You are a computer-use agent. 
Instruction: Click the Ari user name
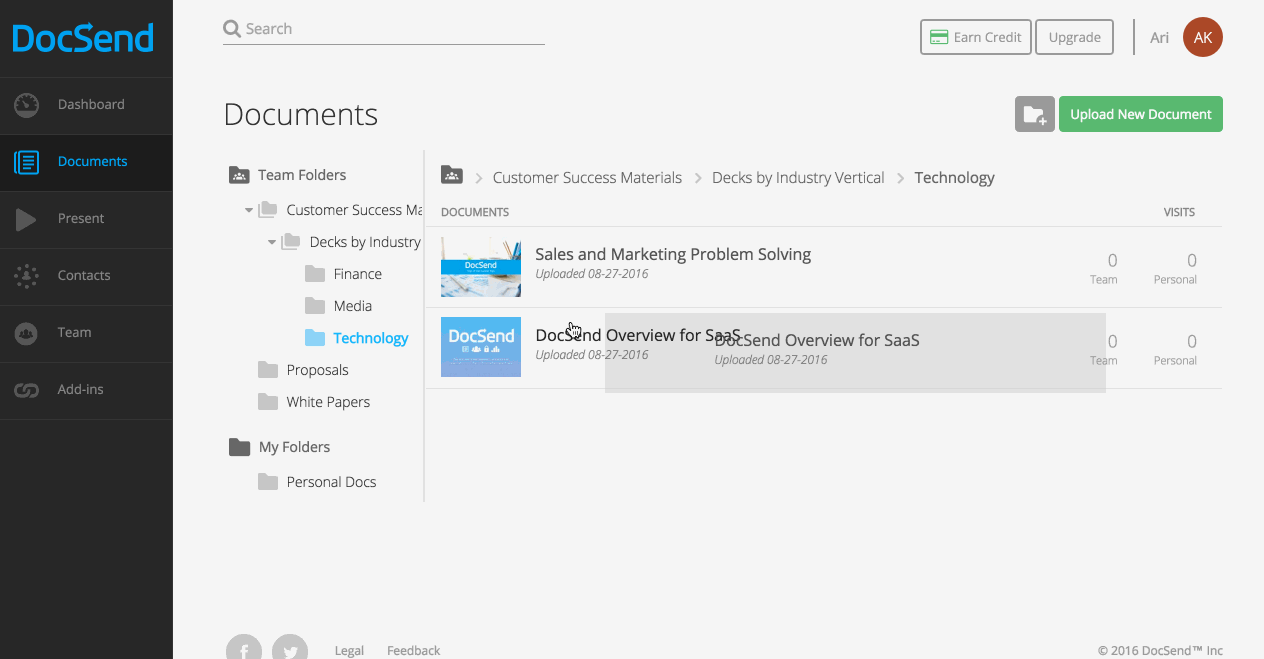tap(1160, 37)
